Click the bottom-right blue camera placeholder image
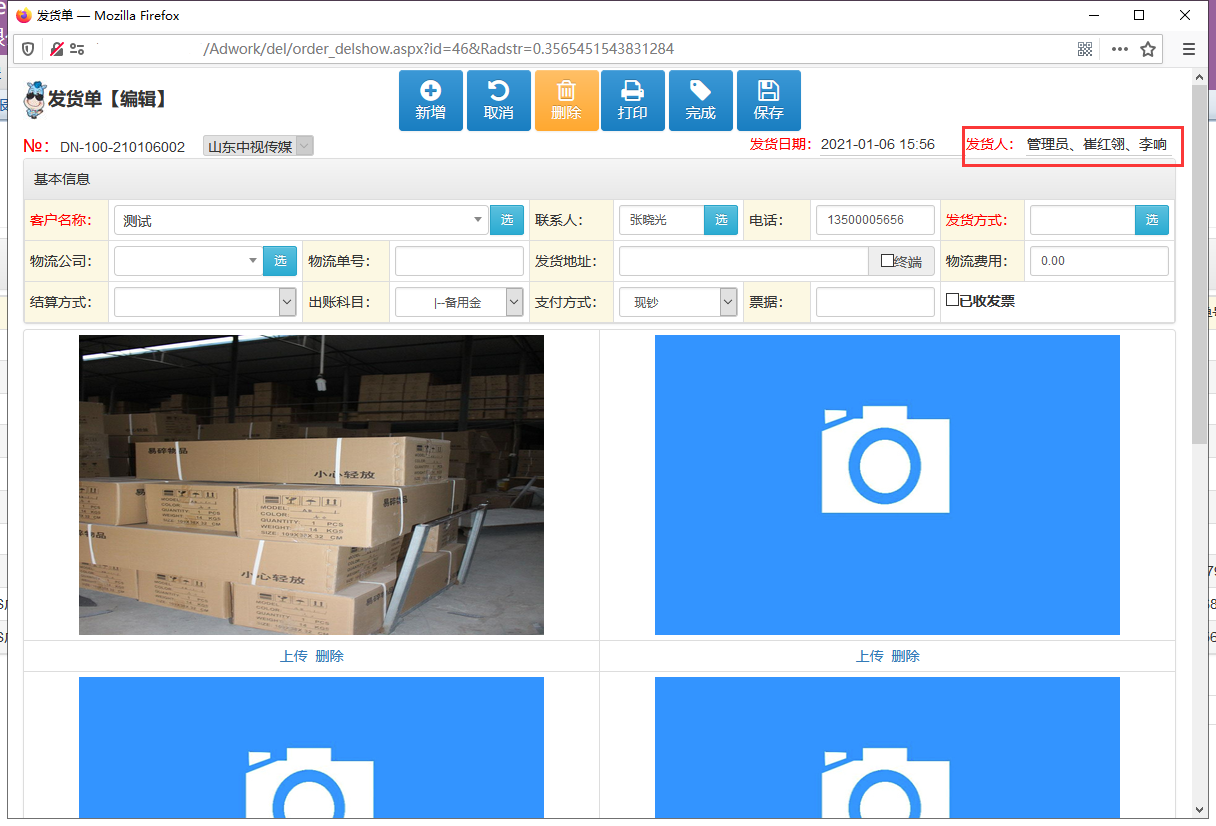The image size is (1216, 826). point(887,747)
